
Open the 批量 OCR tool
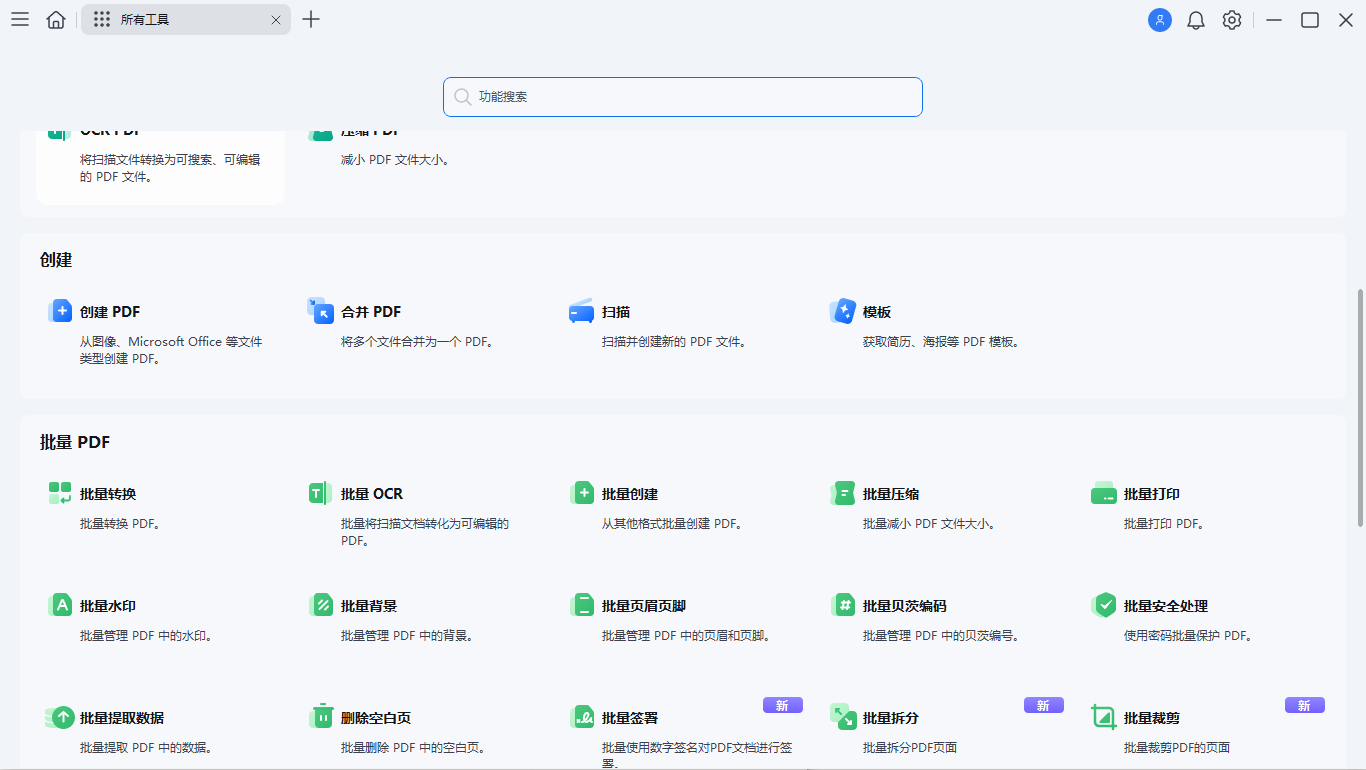[x=372, y=493]
